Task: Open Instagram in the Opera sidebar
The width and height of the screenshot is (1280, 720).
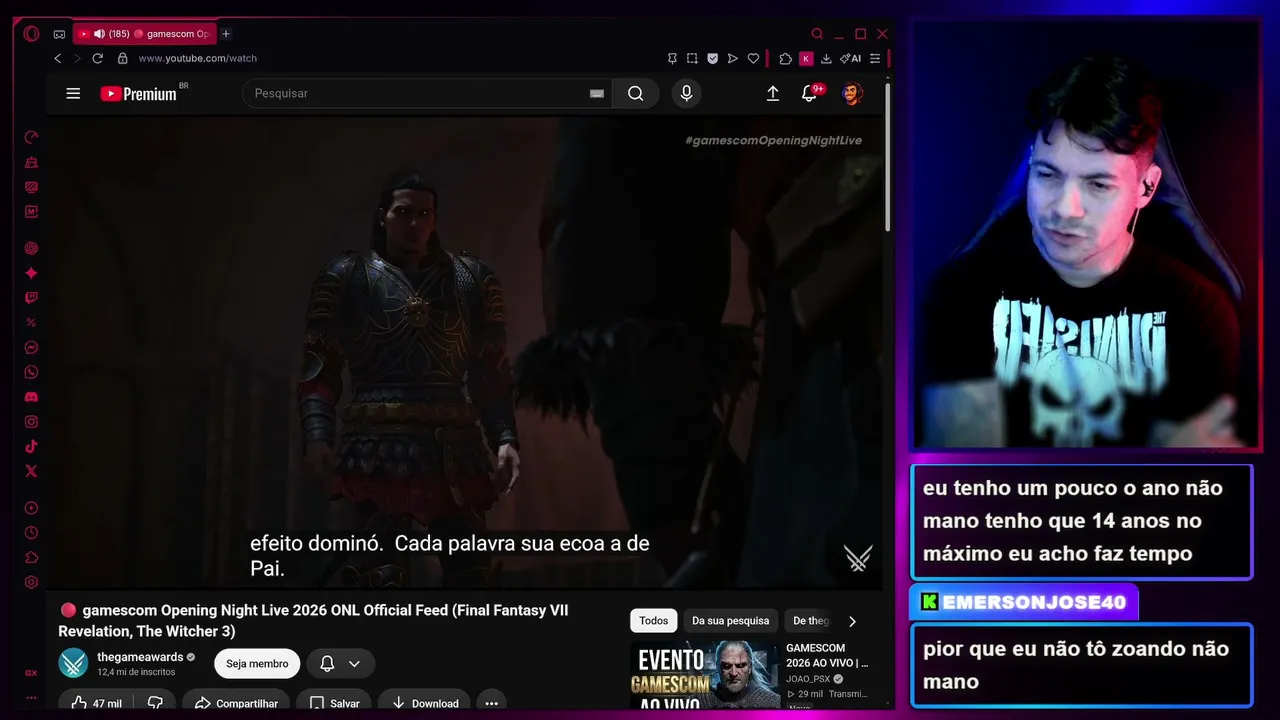Action: [x=31, y=422]
